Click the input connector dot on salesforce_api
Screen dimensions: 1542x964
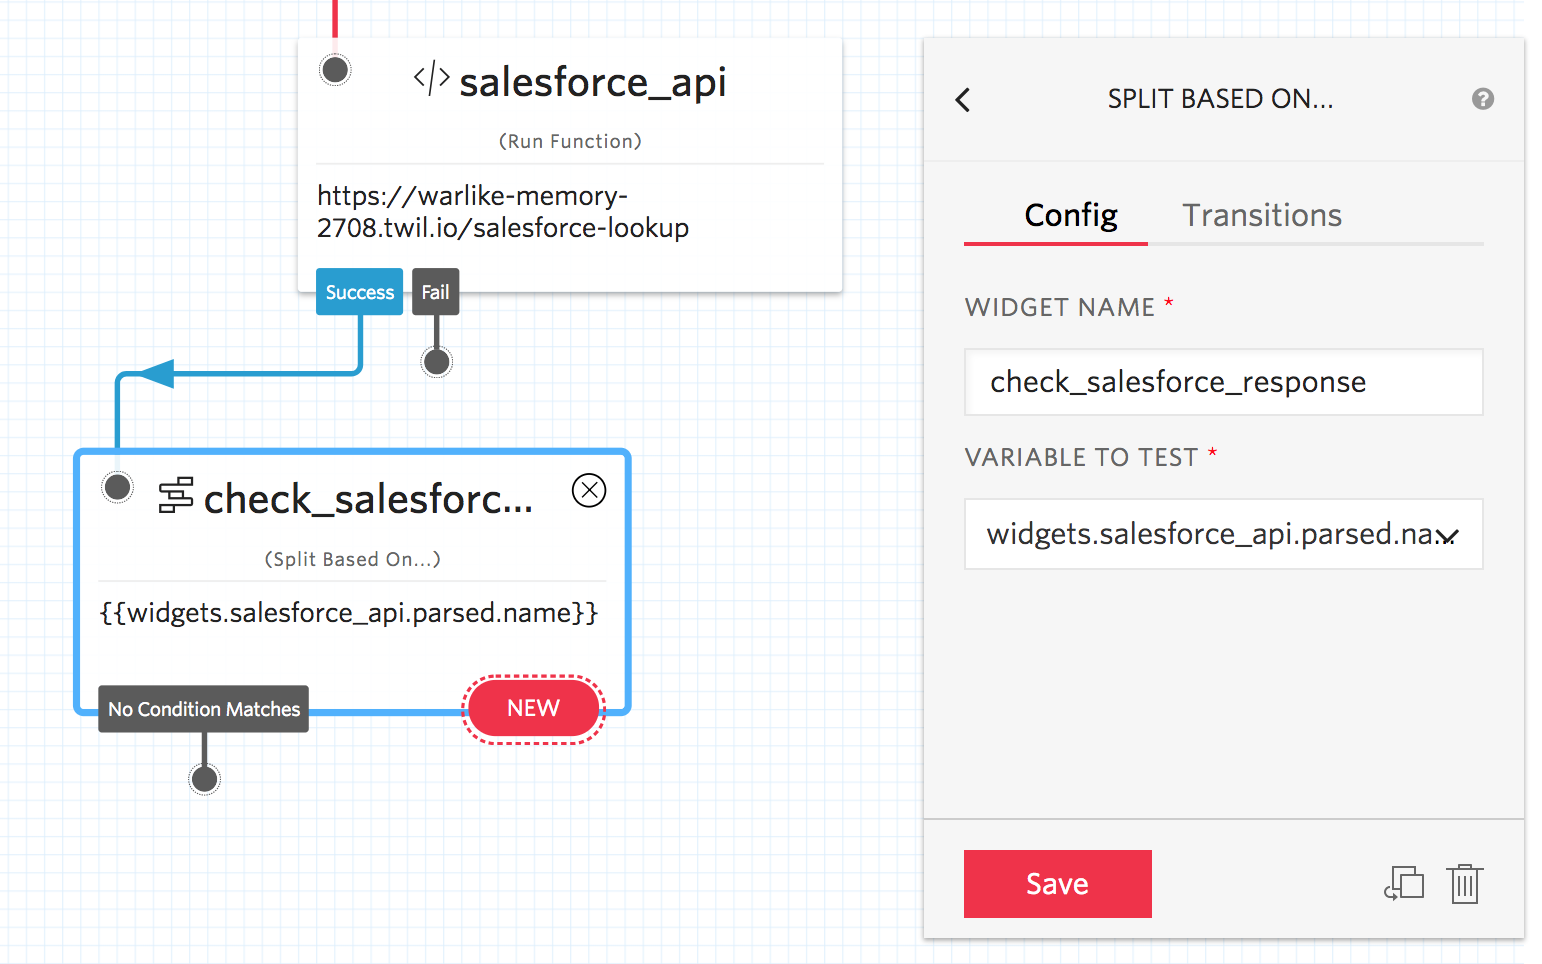coord(335,70)
